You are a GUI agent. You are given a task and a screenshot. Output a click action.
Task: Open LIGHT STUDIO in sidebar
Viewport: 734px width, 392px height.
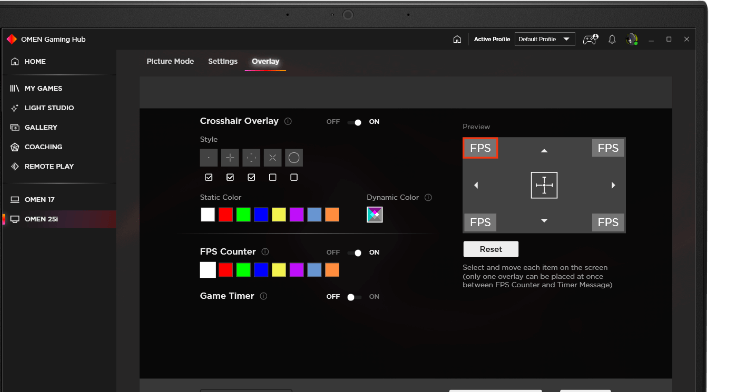[43, 108]
